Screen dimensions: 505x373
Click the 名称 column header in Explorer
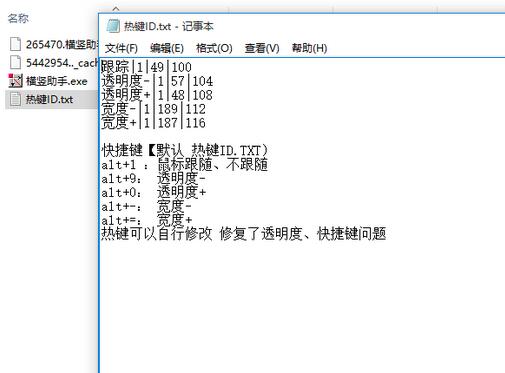coord(18,18)
